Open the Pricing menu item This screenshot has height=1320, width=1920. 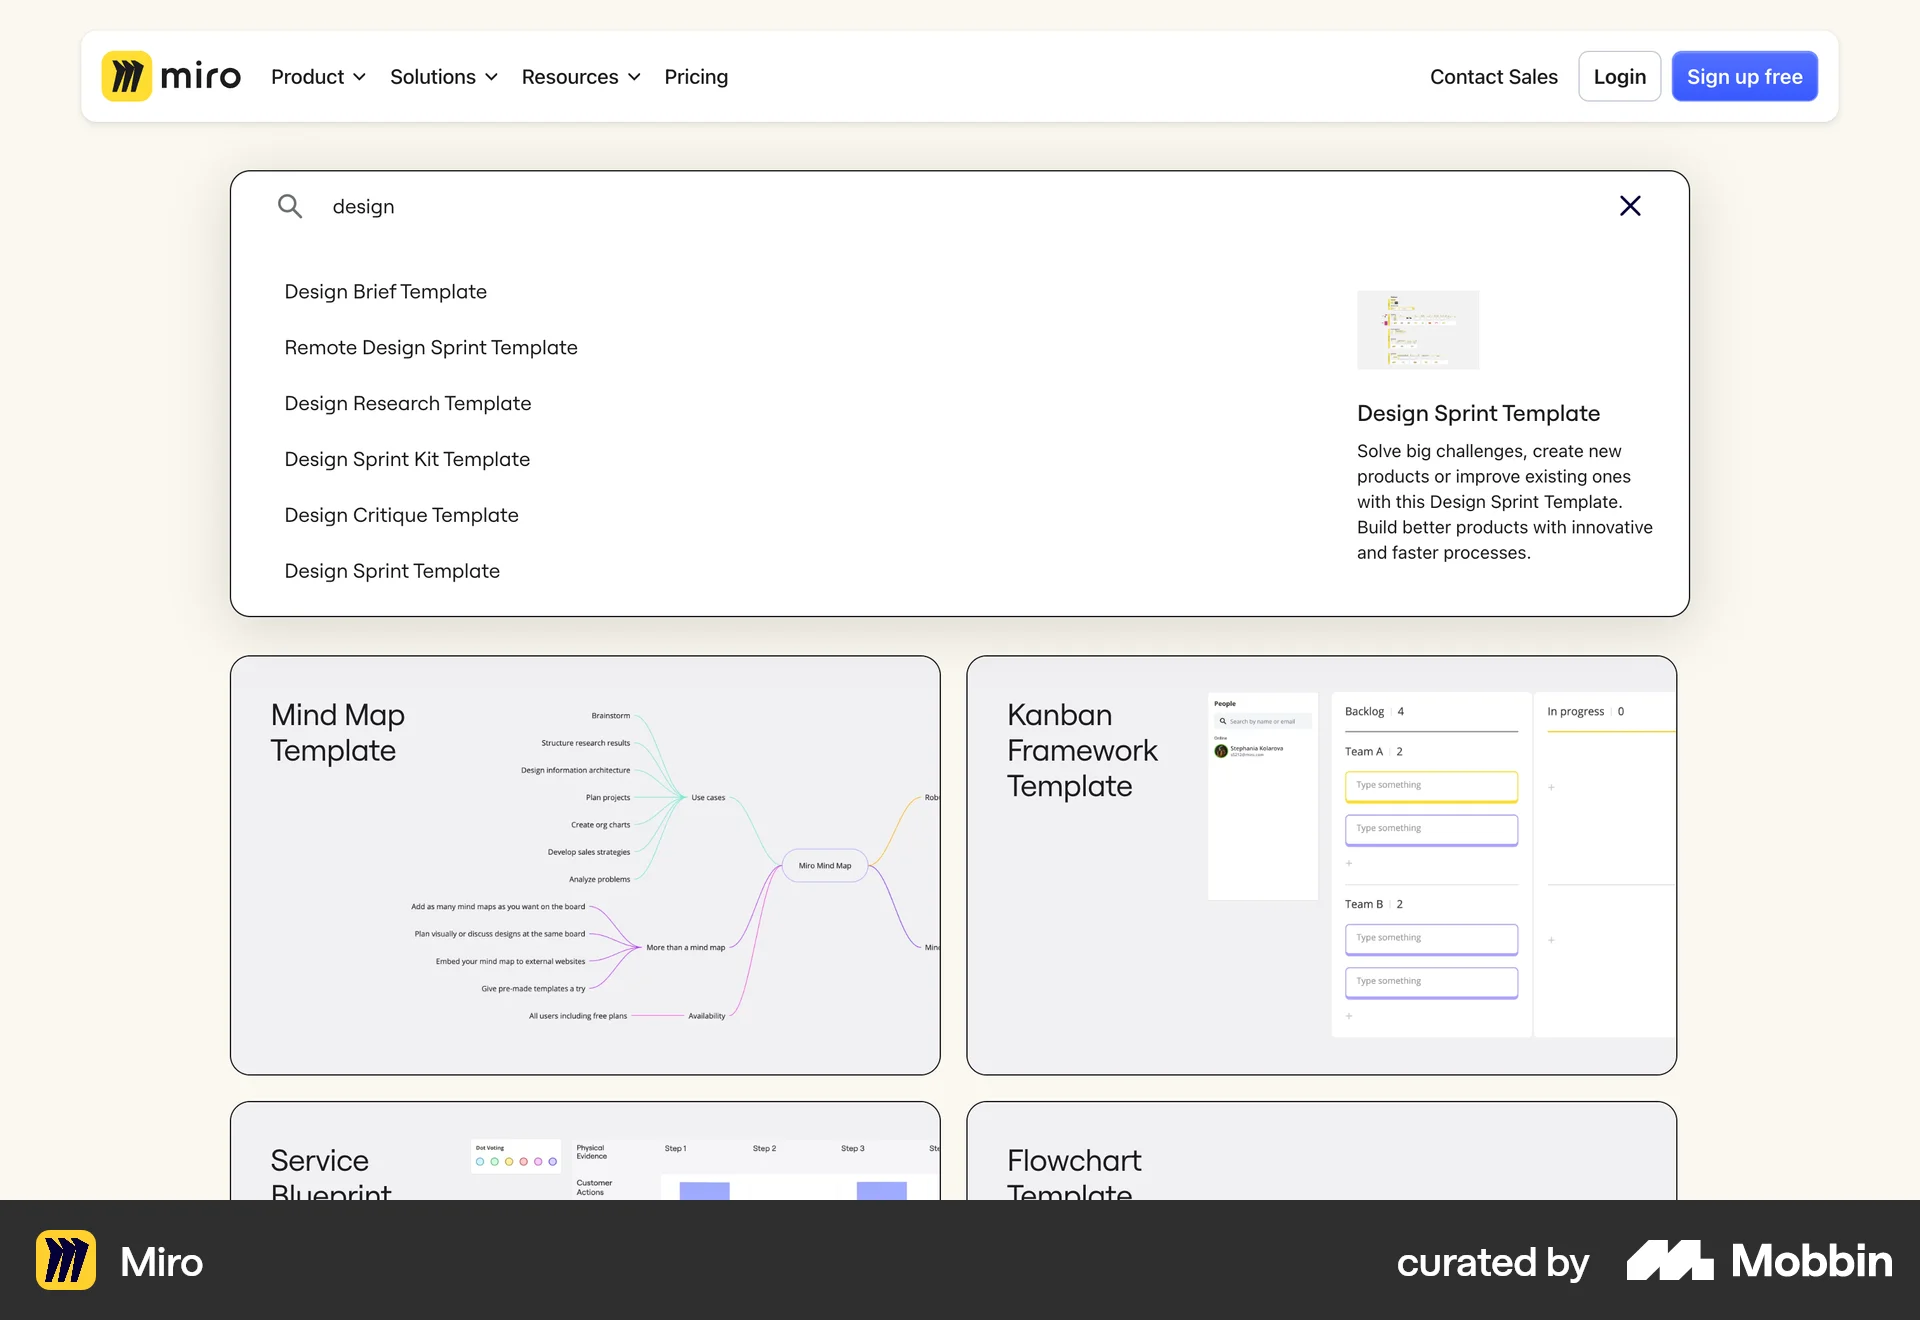tap(696, 76)
